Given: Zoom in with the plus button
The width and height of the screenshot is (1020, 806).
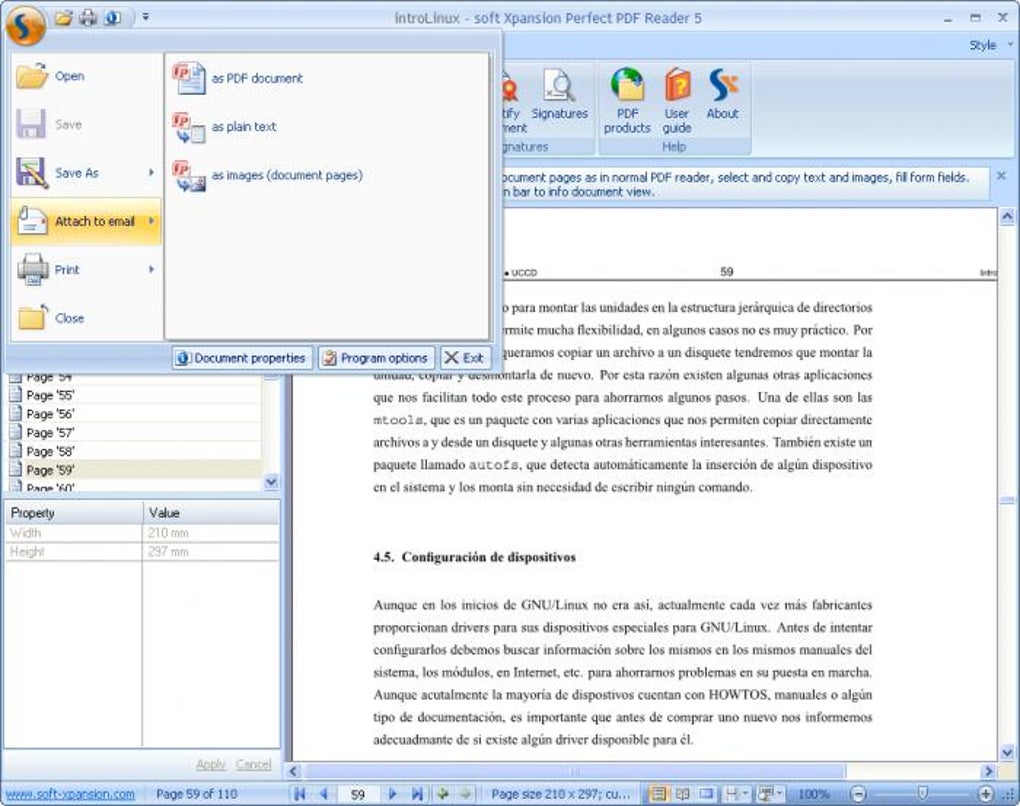Looking at the screenshot, I should [986, 794].
